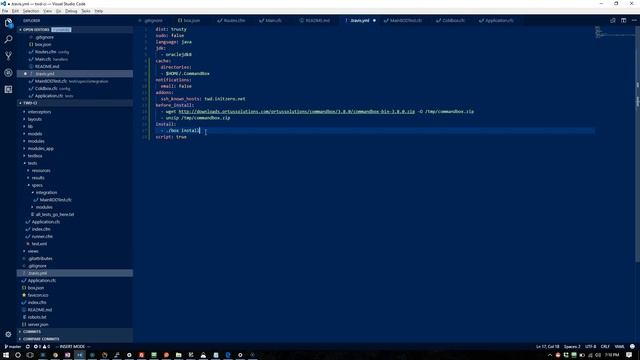Expand the layouts folder

(x=35, y=119)
